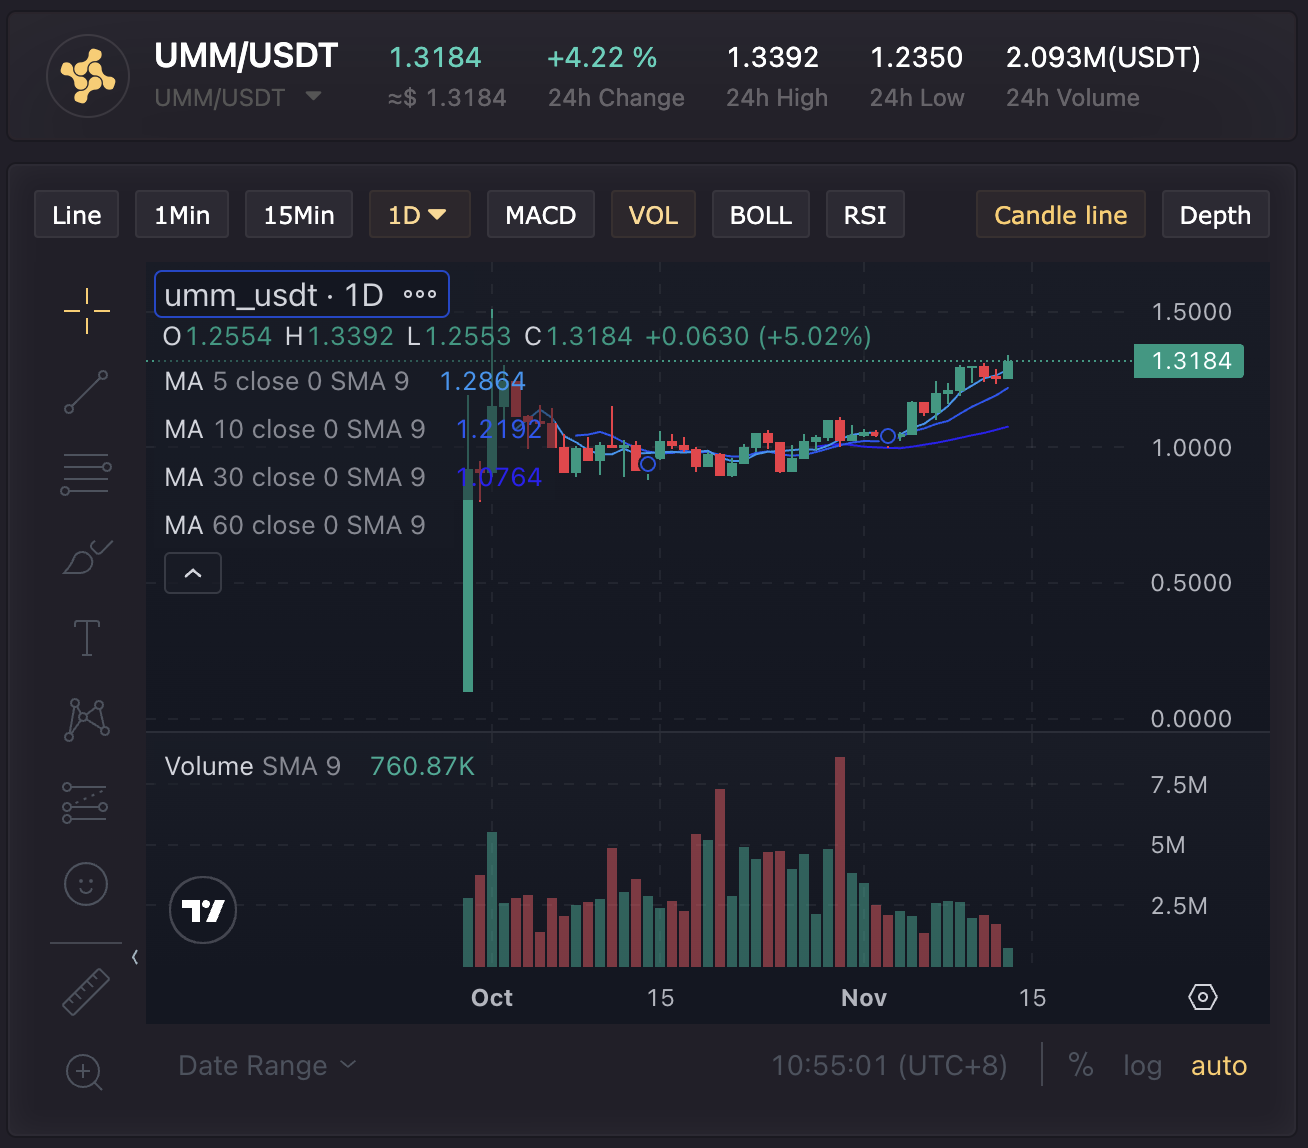Toggle the MACD indicator
The height and width of the screenshot is (1148, 1308).
click(541, 215)
